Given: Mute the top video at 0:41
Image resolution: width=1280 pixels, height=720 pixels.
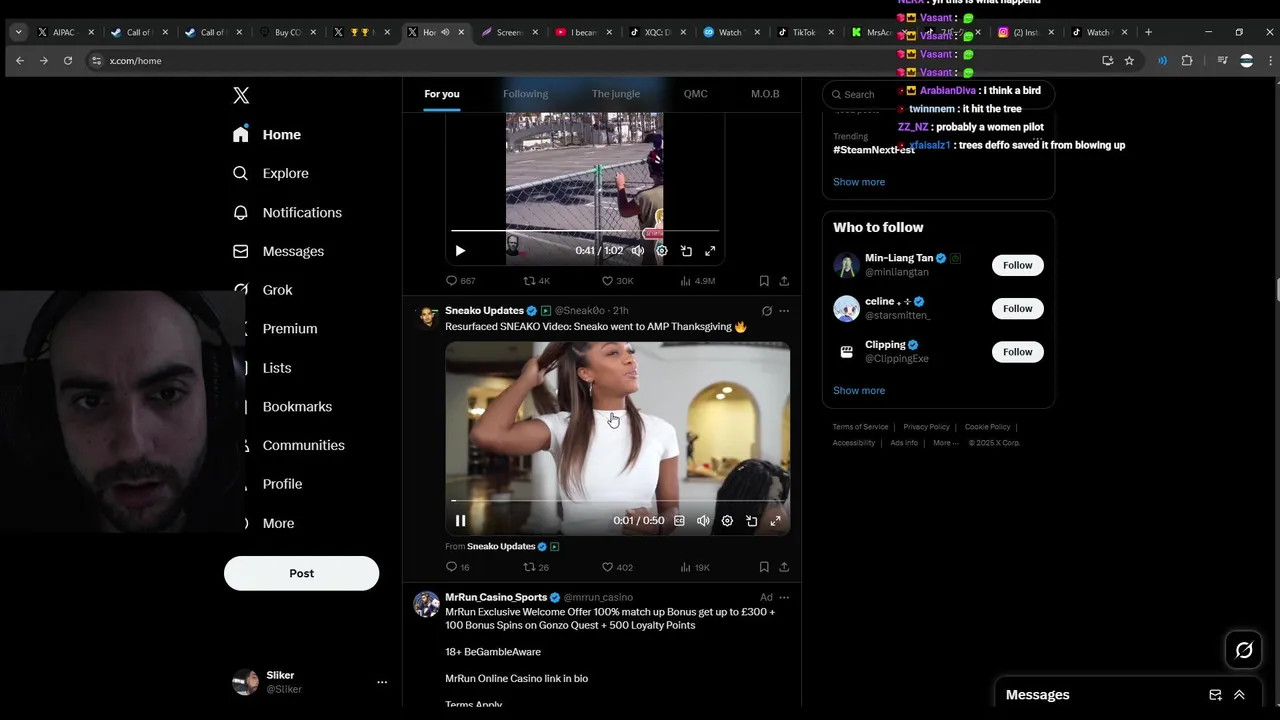Looking at the screenshot, I should (x=637, y=251).
